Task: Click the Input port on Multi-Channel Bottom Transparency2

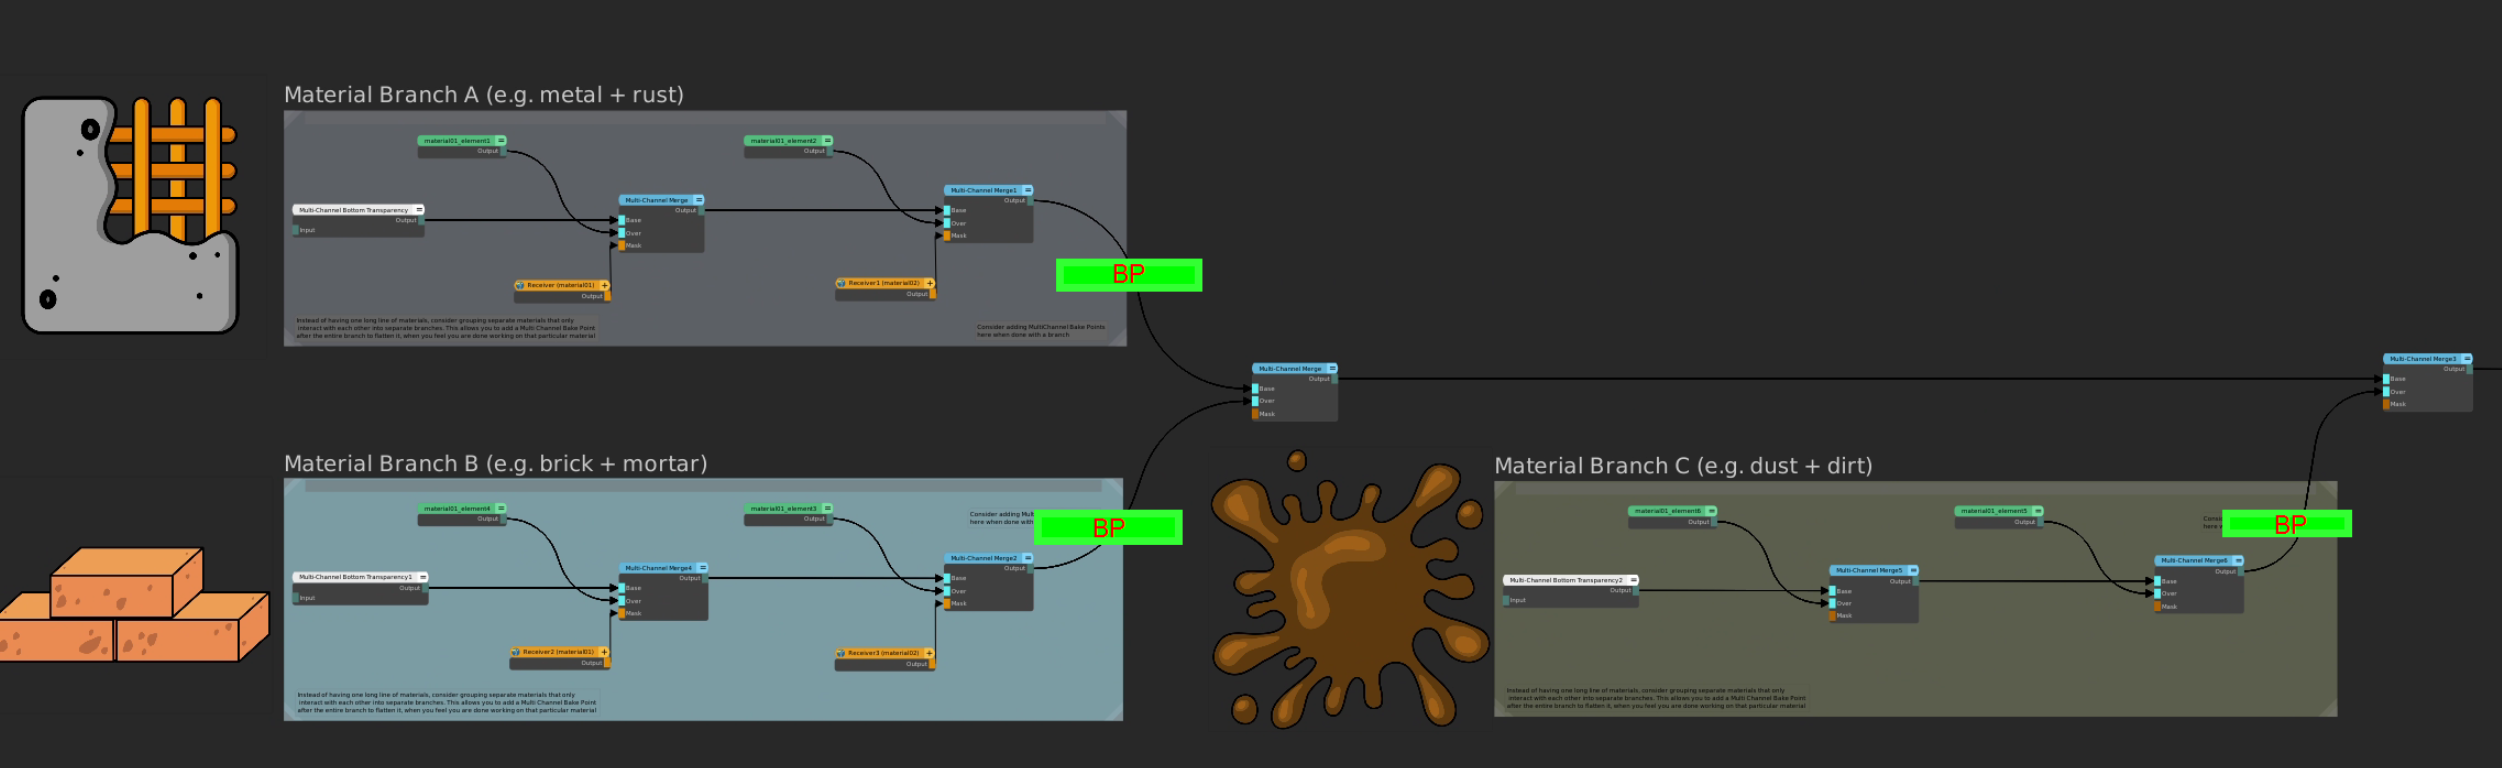Action: click(x=1506, y=601)
